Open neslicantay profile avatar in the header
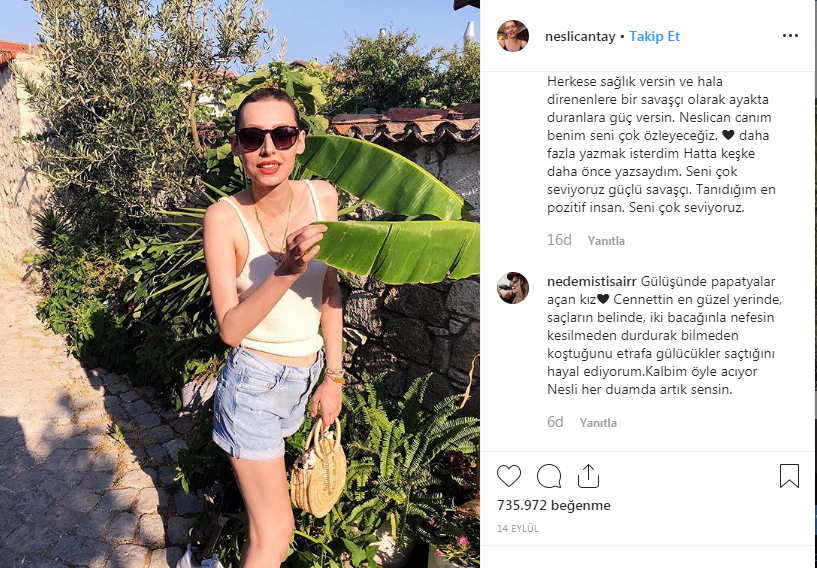This screenshot has width=817, height=568. click(513, 36)
